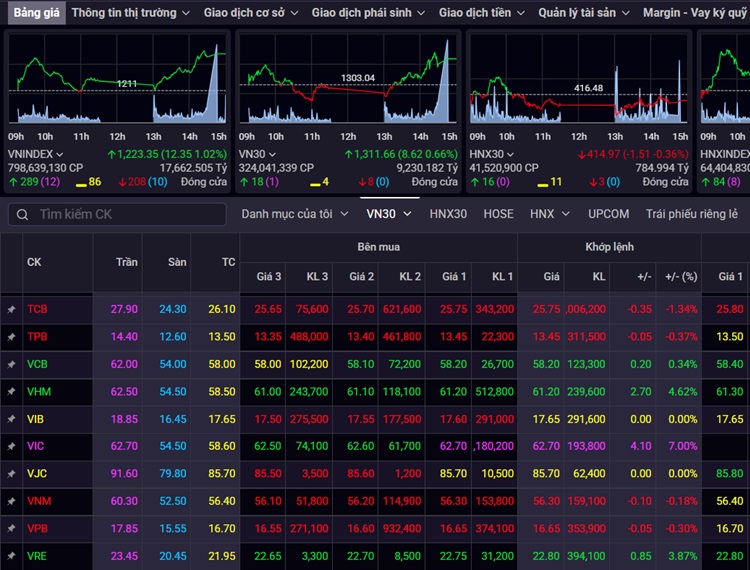Open the Bảng giá tab

[x=36, y=12]
